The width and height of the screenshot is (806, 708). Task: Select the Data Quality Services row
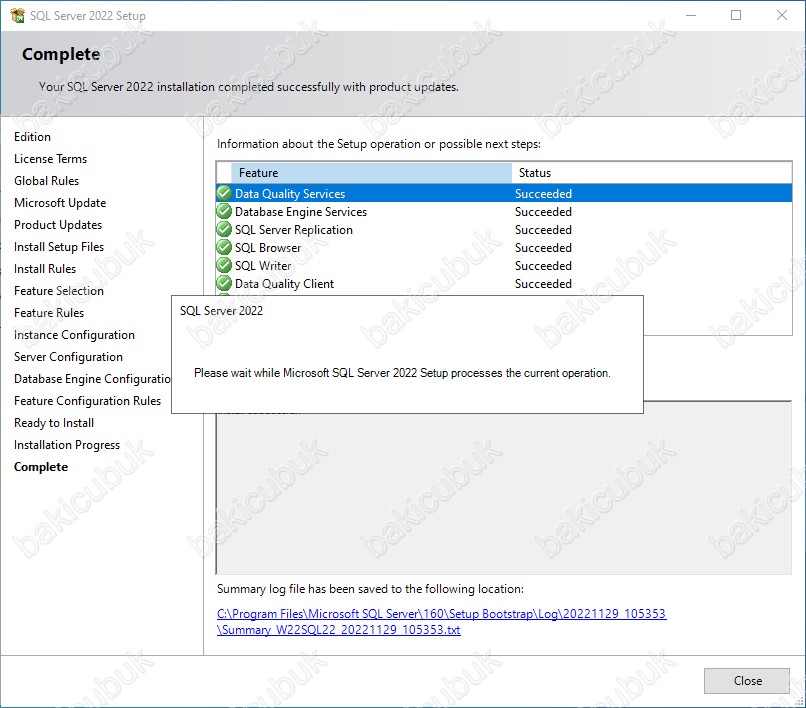(504, 193)
